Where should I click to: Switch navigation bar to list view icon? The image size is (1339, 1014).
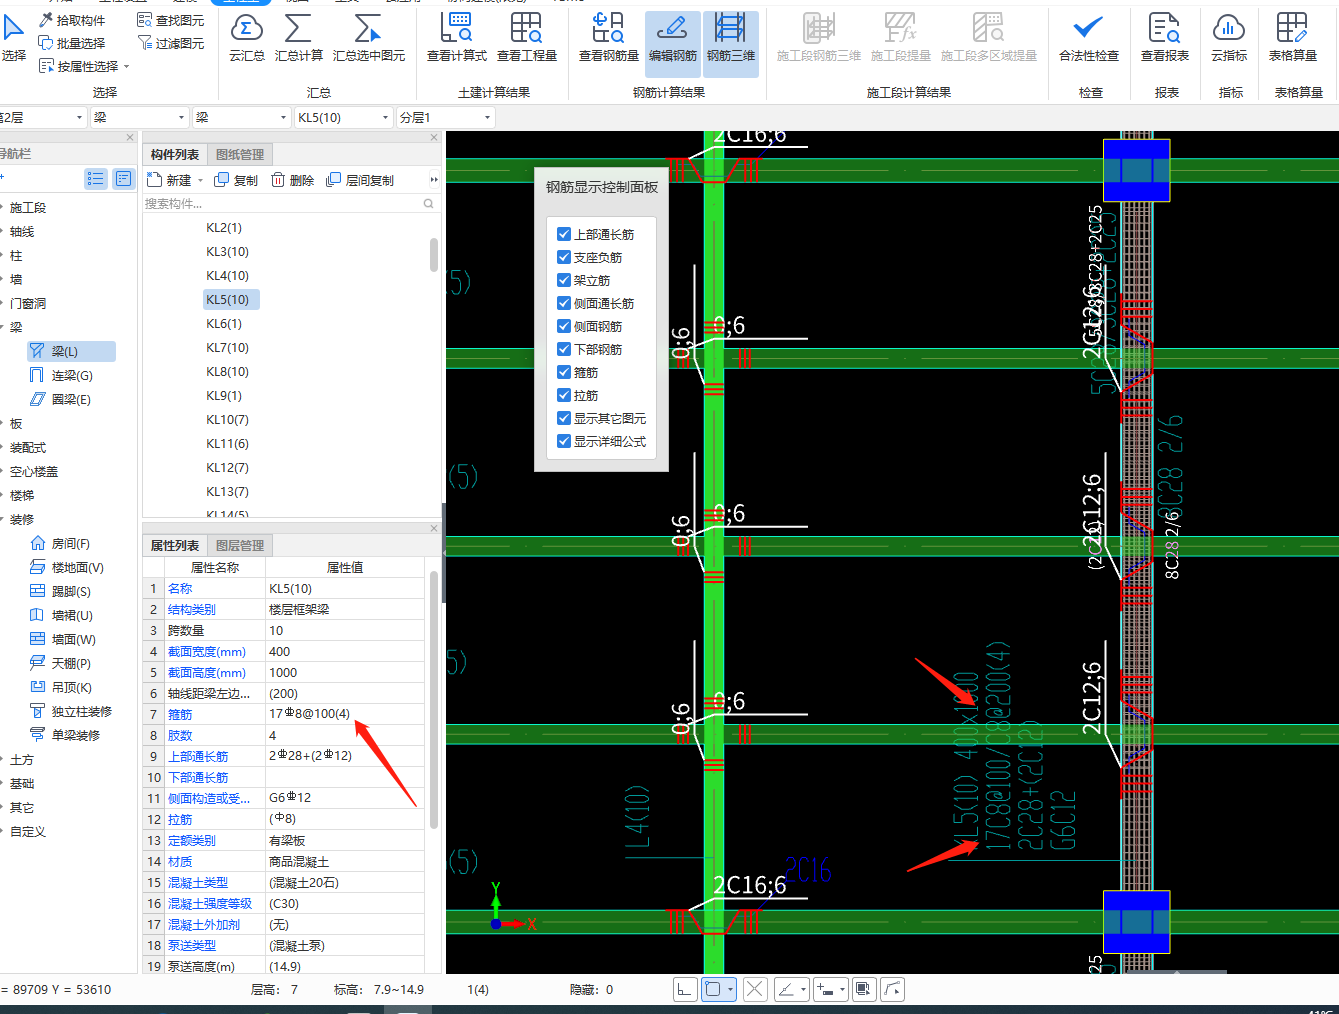click(x=96, y=178)
